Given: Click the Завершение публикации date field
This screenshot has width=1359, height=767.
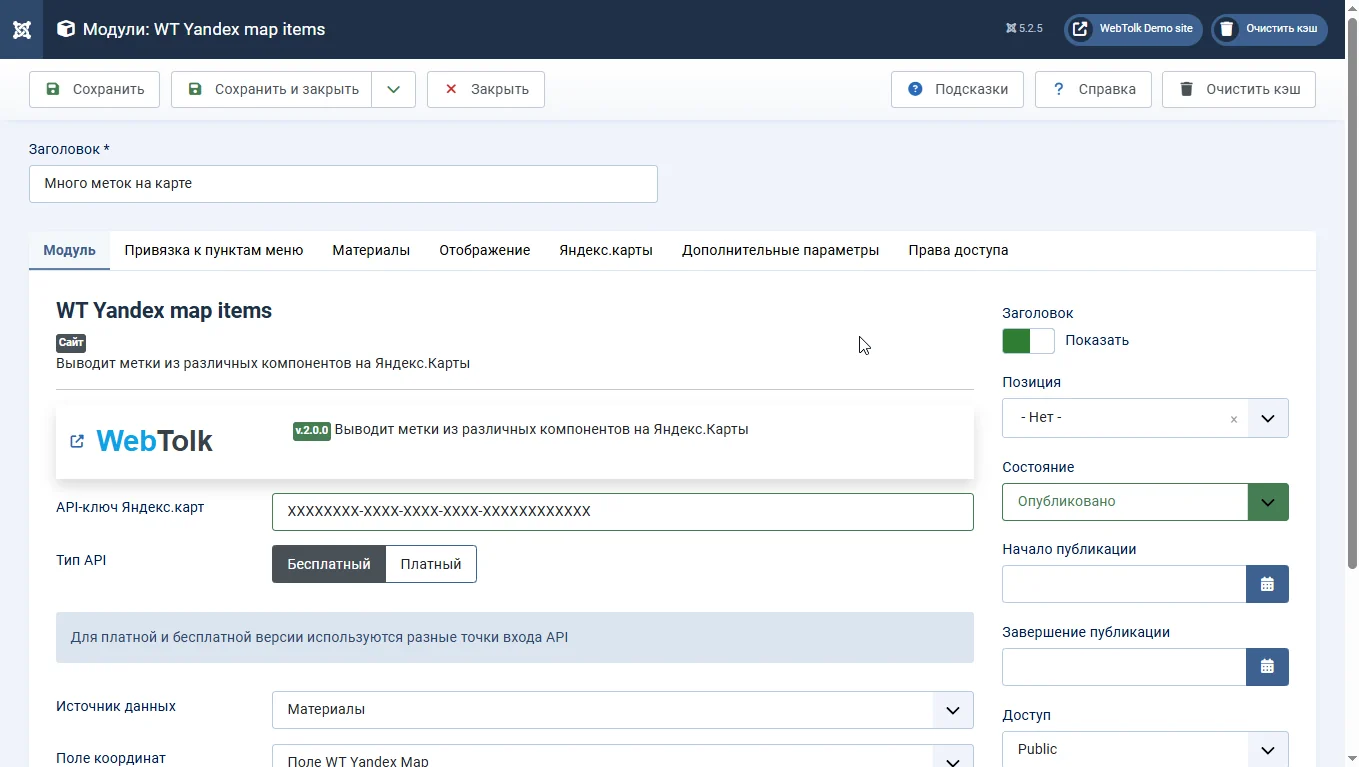Looking at the screenshot, I should coord(1124,667).
